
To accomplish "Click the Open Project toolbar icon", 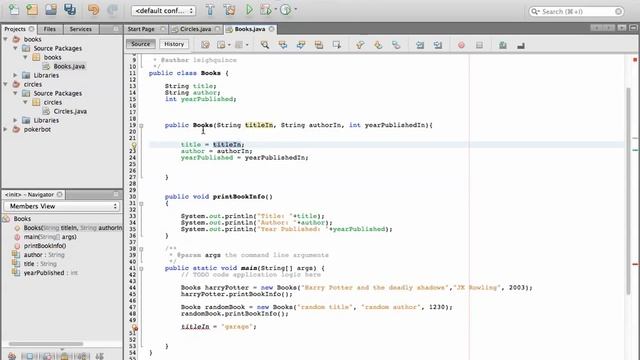I will pyautogui.click(x=51, y=9).
